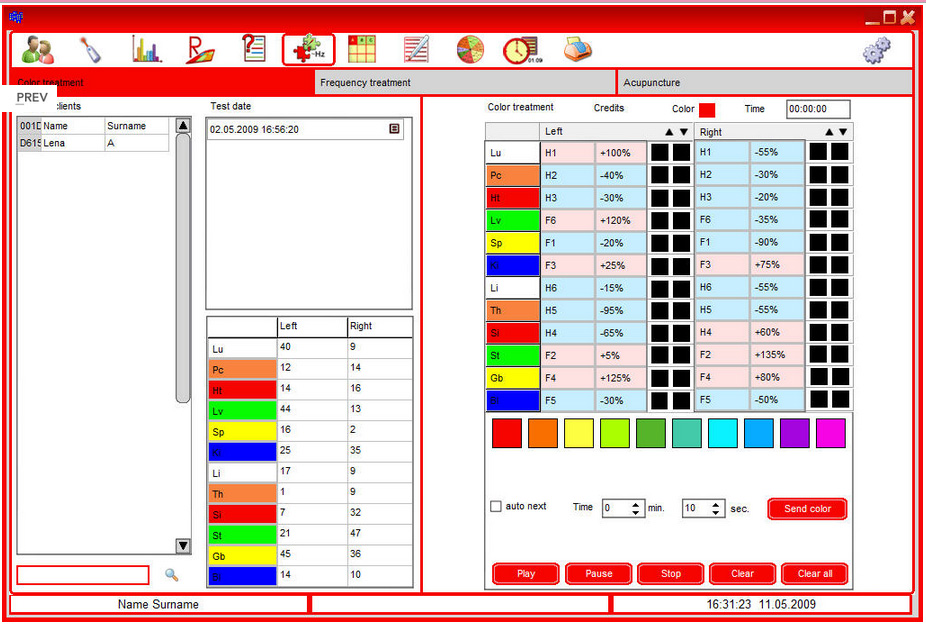Image resolution: width=926 pixels, height=624 pixels.
Task: Pick the cyan color swatch
Action: coord(723,433)
